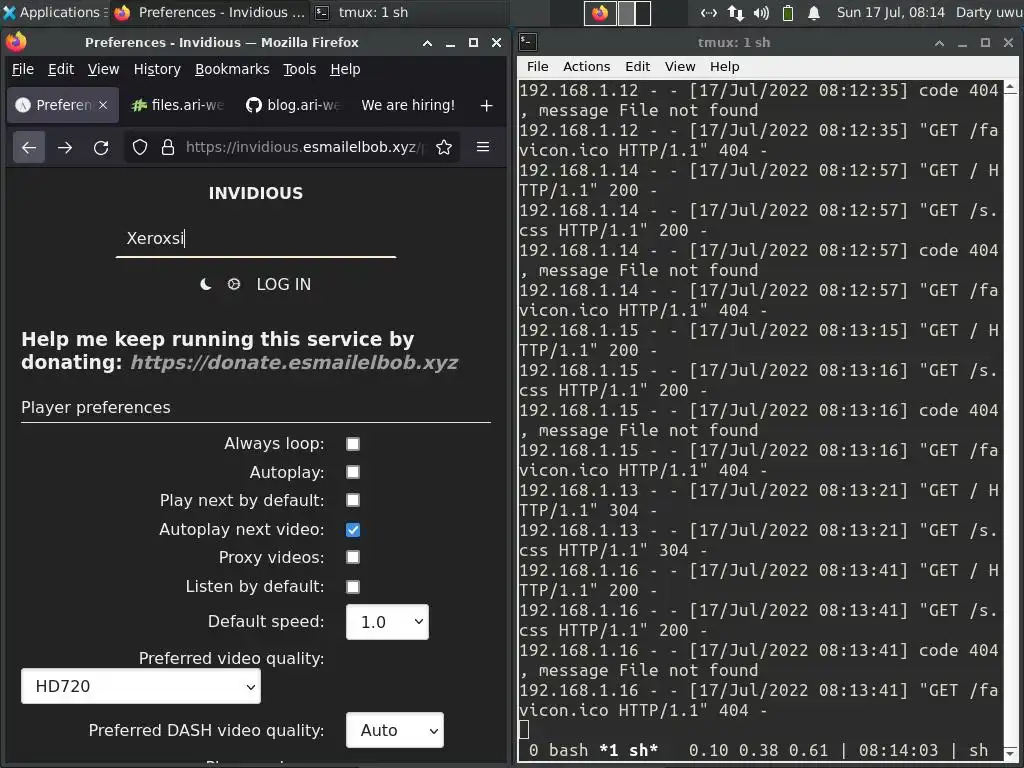Switch to Firefox via workspace switcher icon
The image size is (1024, 768).
coord(600,12)
